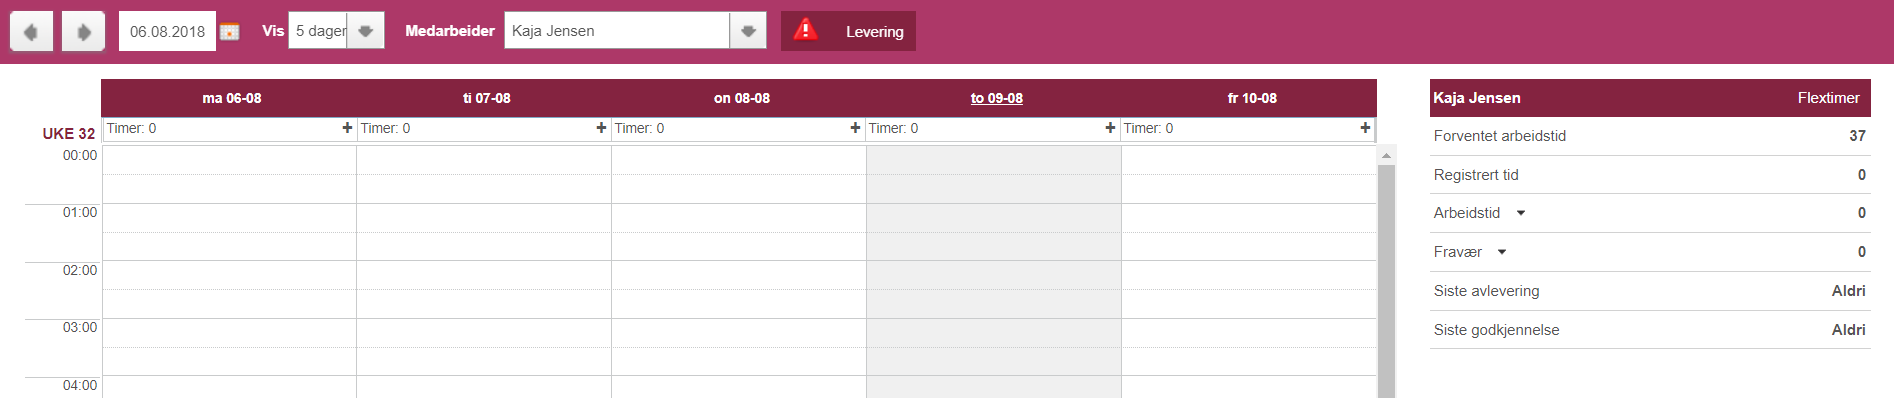Expand the Arbeidstid details arrow

pyautogui.click(x=1521, y=213)
